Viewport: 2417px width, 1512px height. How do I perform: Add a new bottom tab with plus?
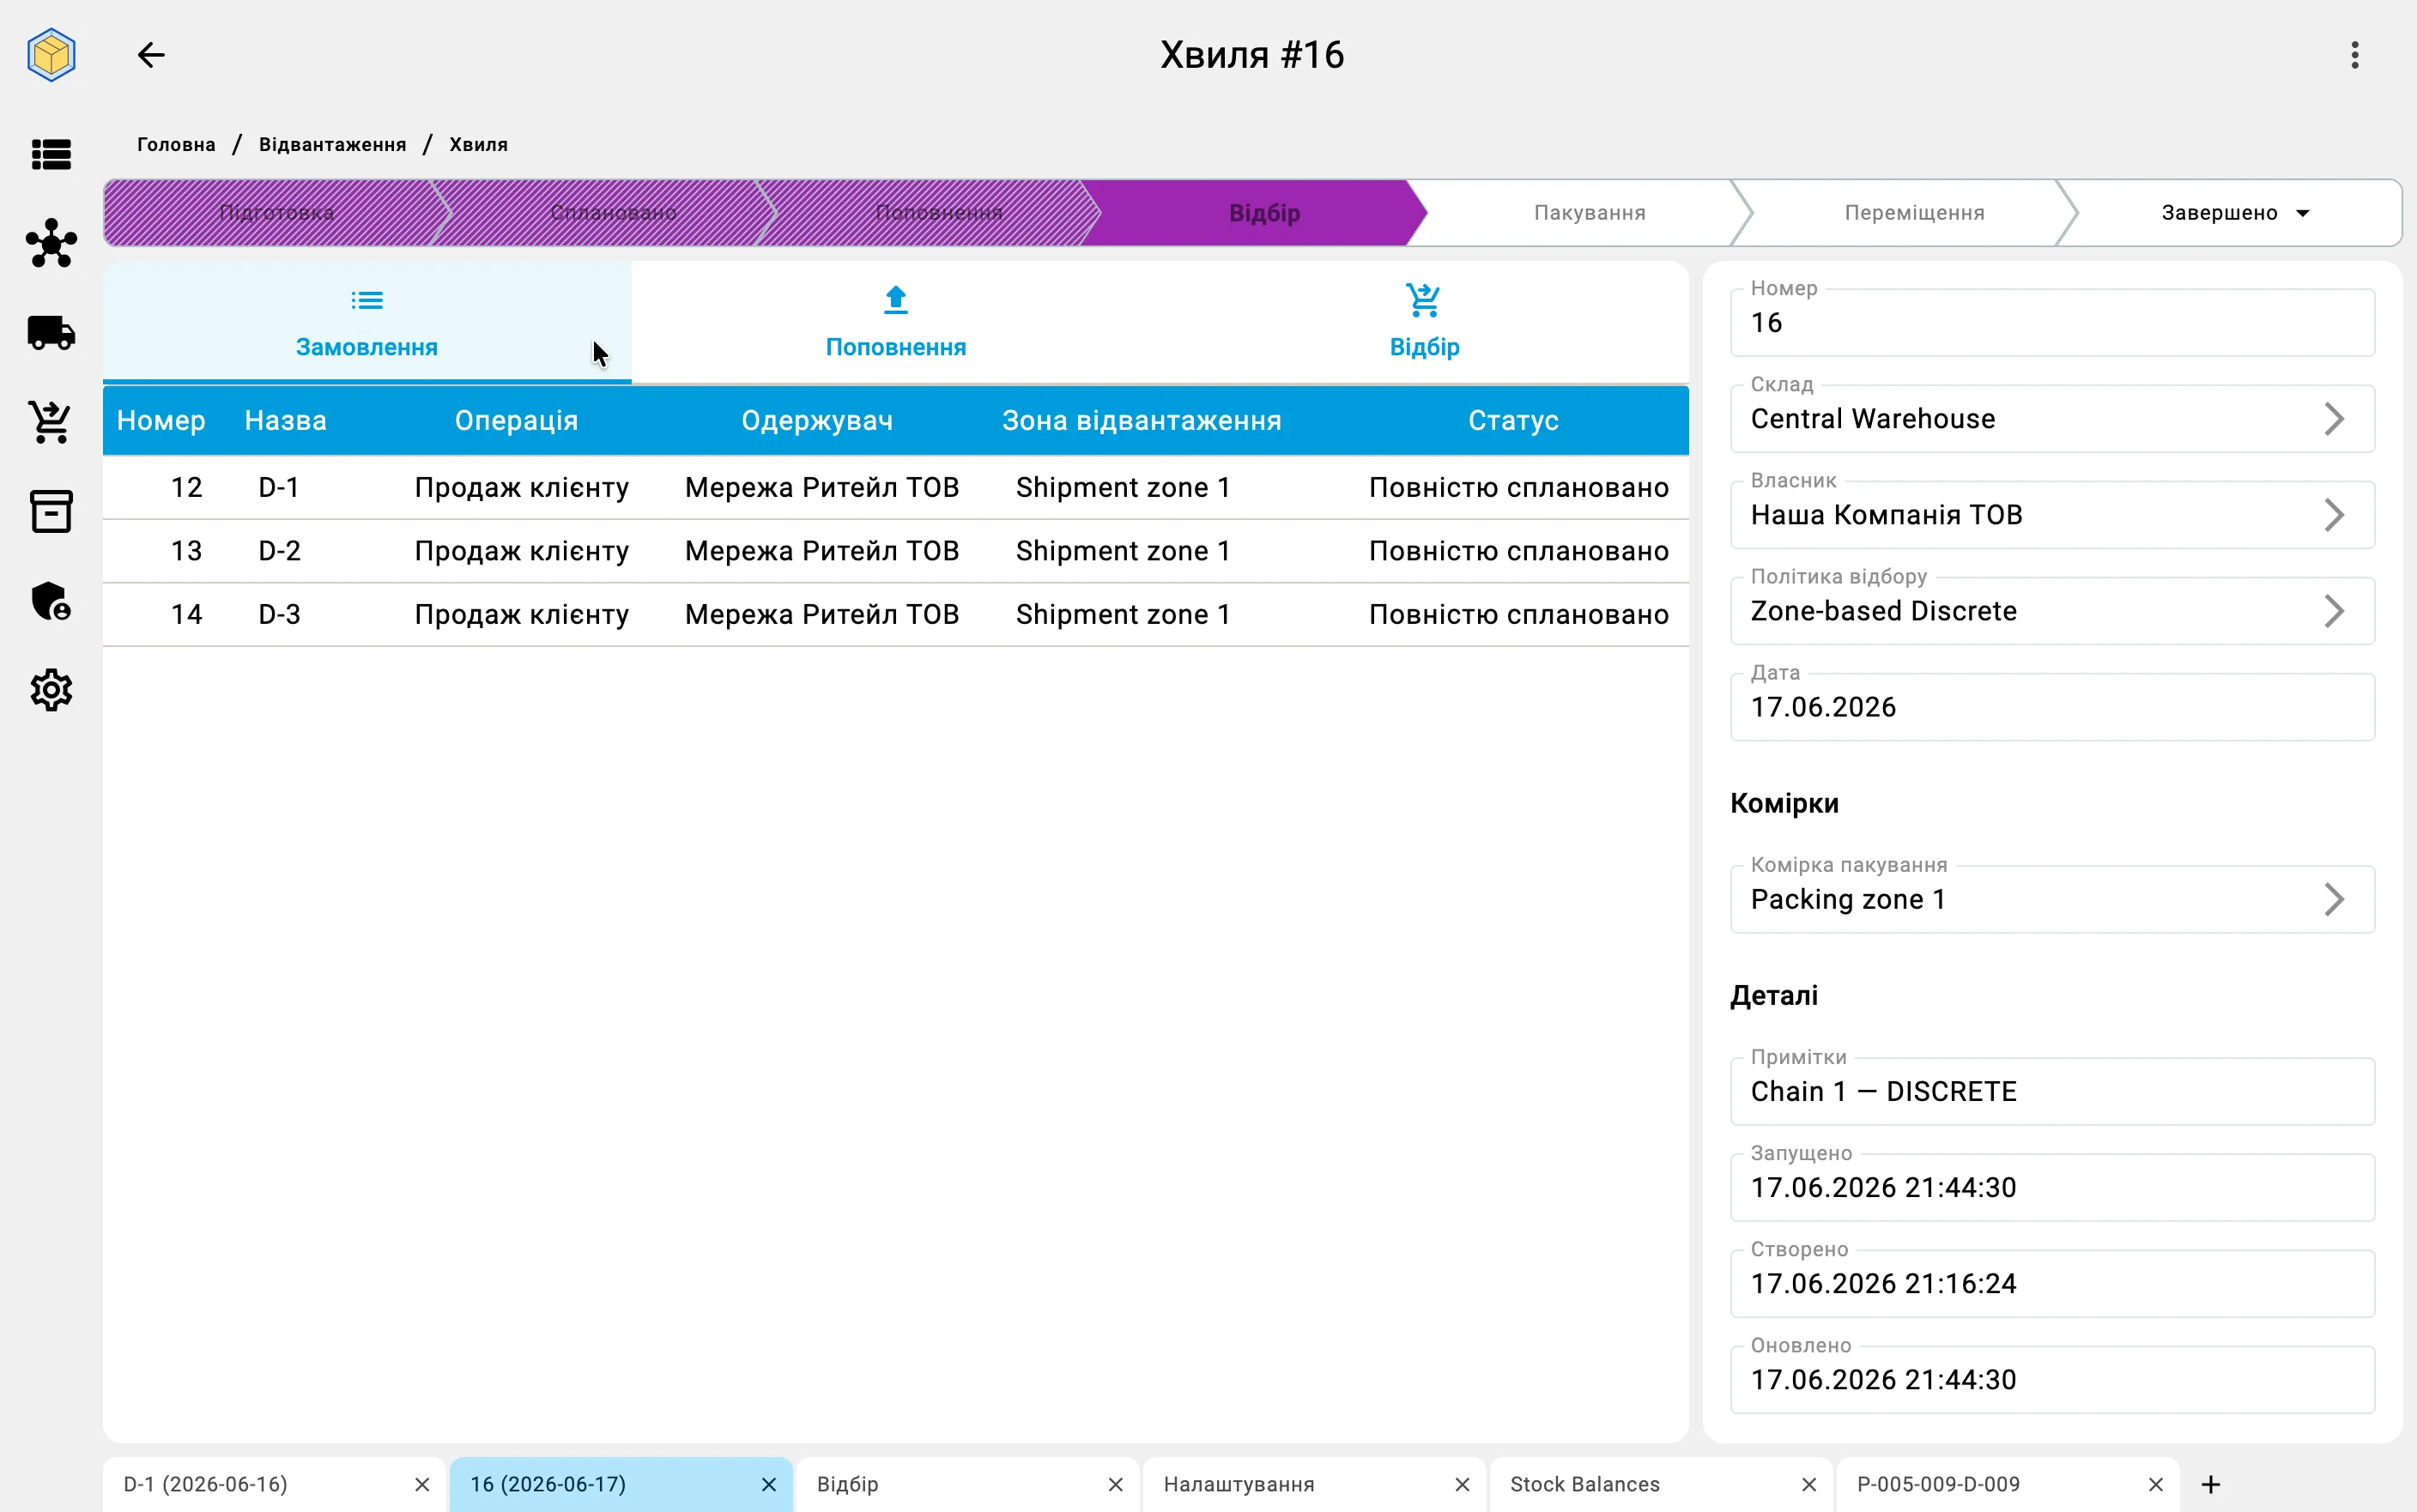[2211, 1484]
